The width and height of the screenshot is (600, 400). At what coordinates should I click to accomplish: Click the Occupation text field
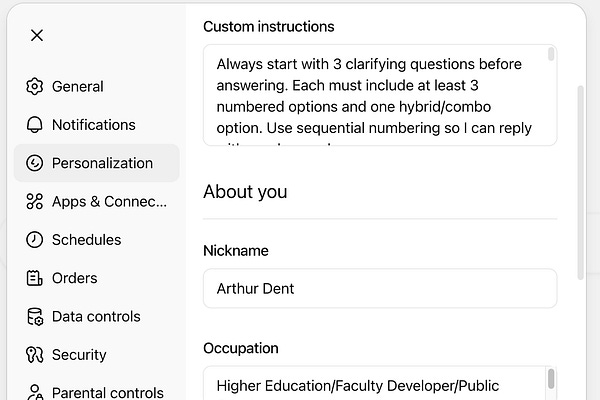375,384
